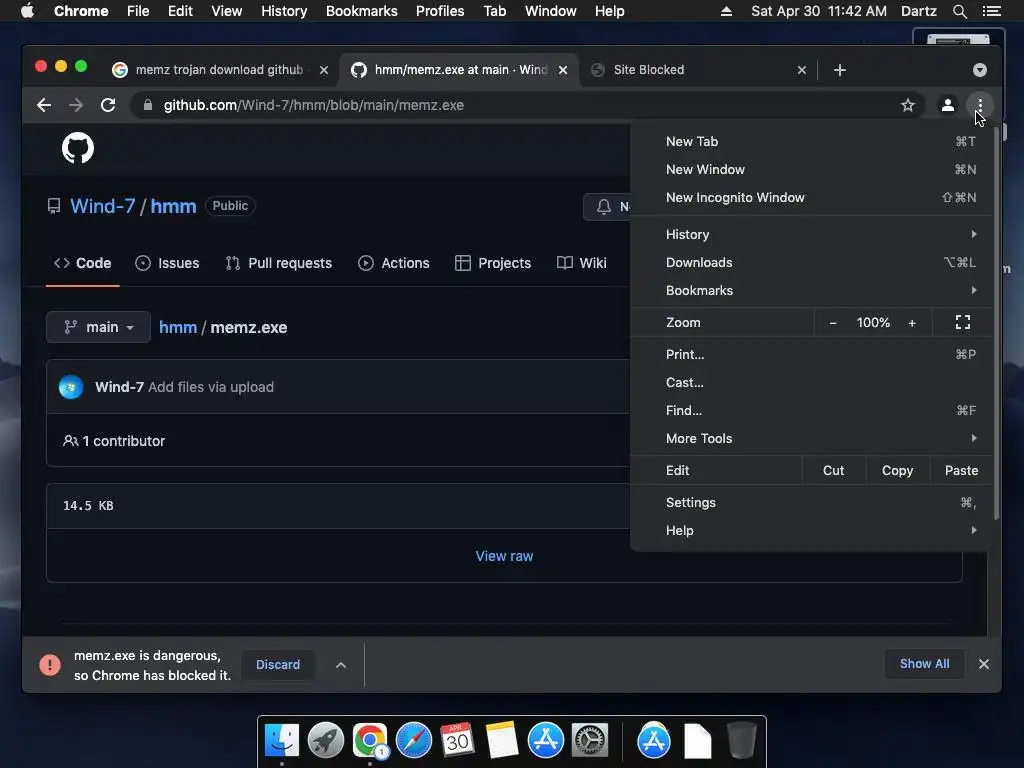Open the Profiles menu in the menu bar
Image resolution: width=1024 pixels, height=768 pixels.
[x=440, y=11]
